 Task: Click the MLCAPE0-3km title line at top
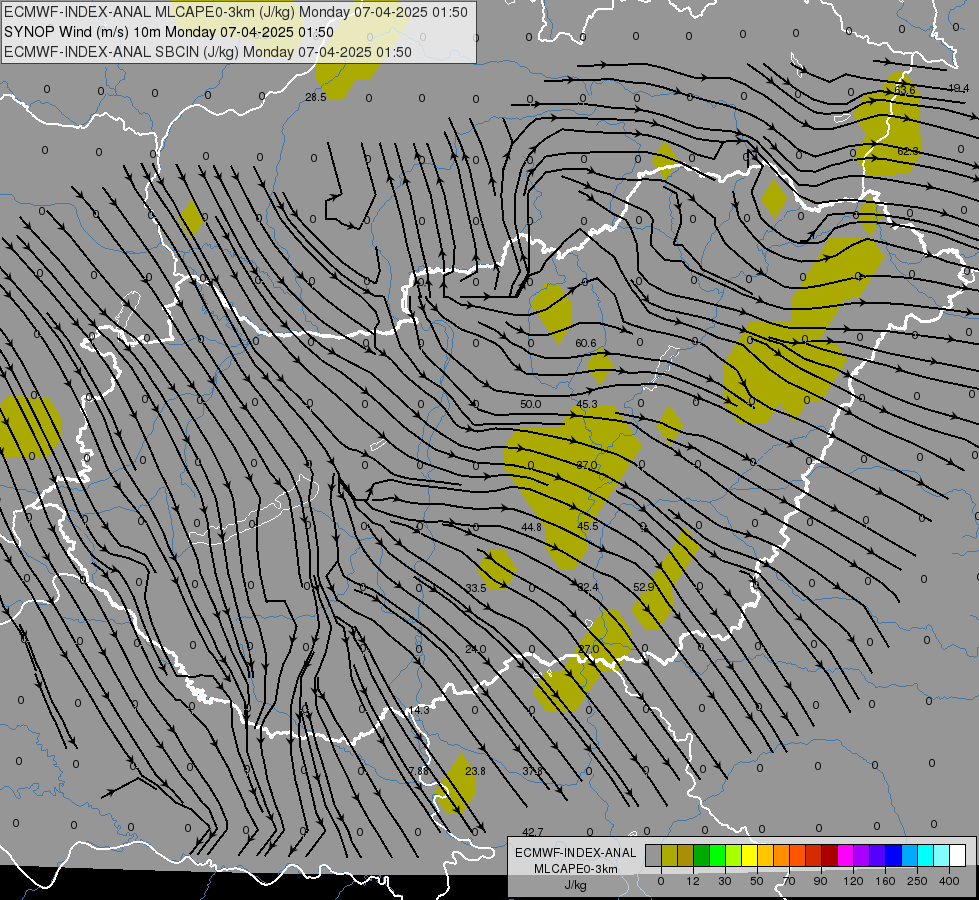coord(235,12)
